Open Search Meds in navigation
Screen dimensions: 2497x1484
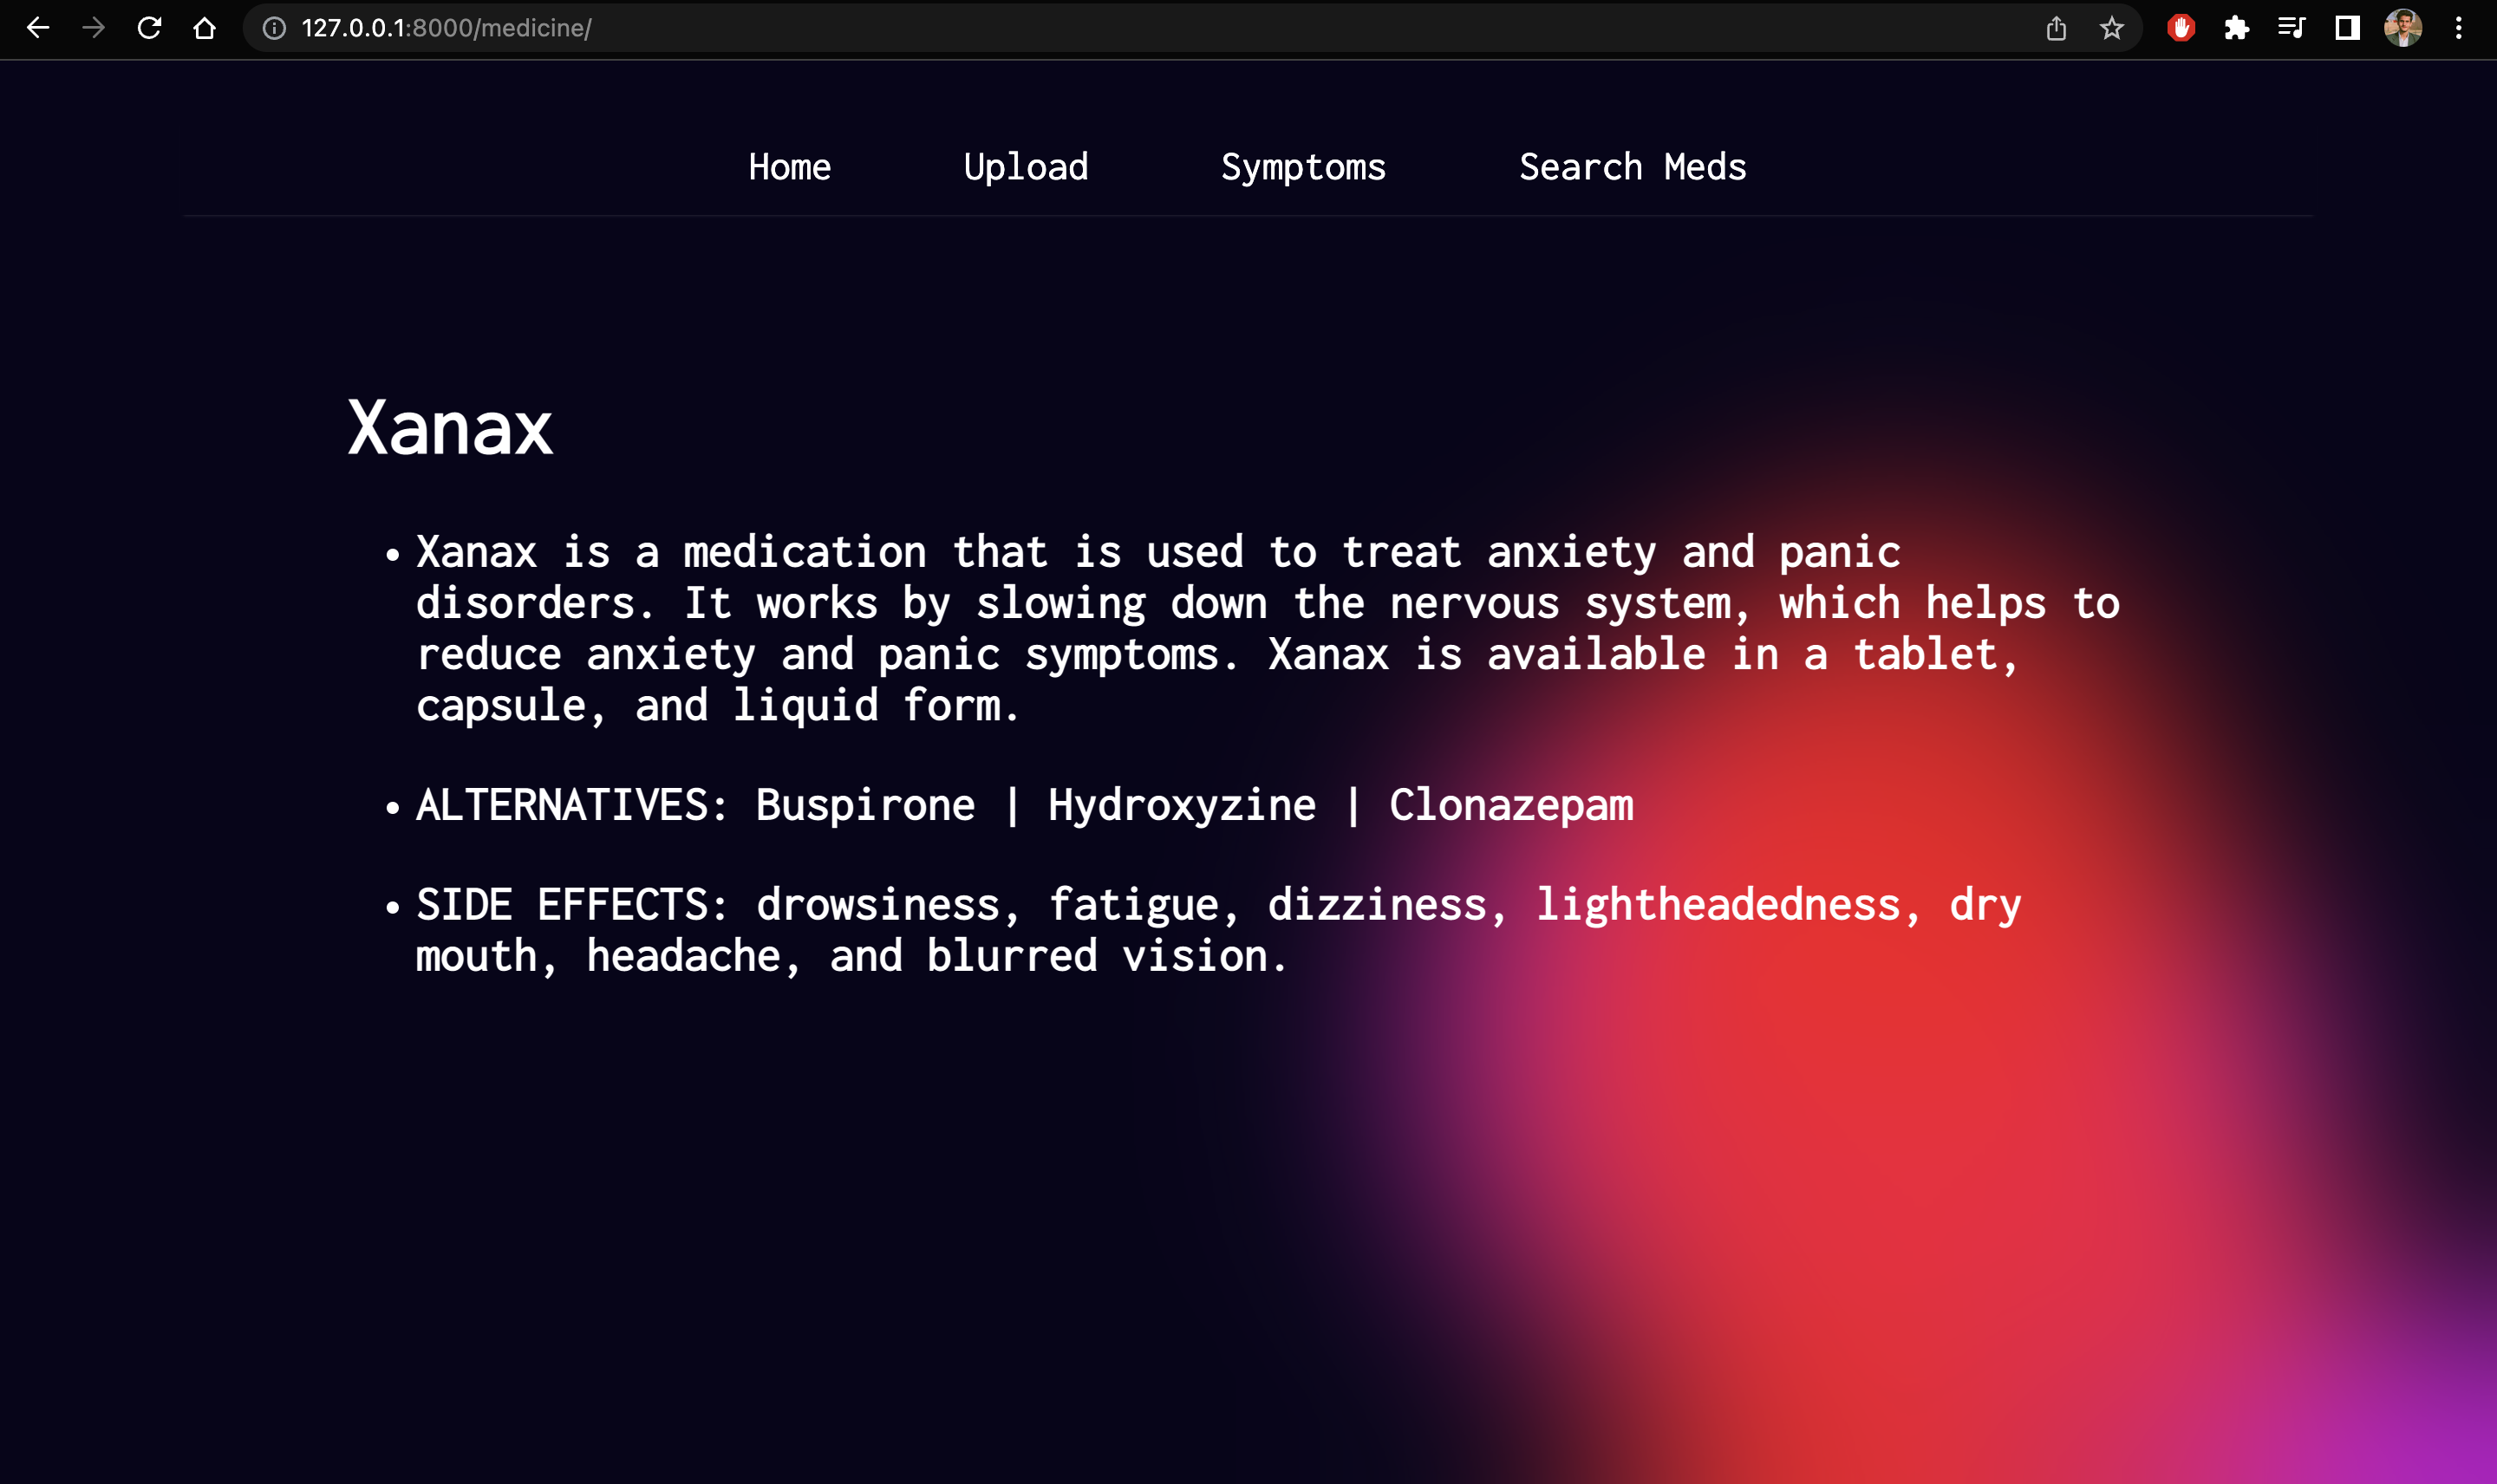click(x=1632, y=167)
